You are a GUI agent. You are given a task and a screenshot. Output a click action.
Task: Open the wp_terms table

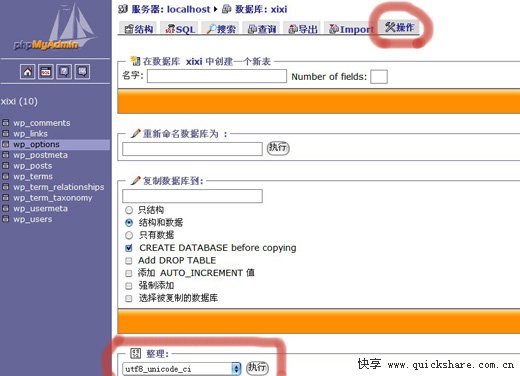pyautogui.click(x=33, y=176)
